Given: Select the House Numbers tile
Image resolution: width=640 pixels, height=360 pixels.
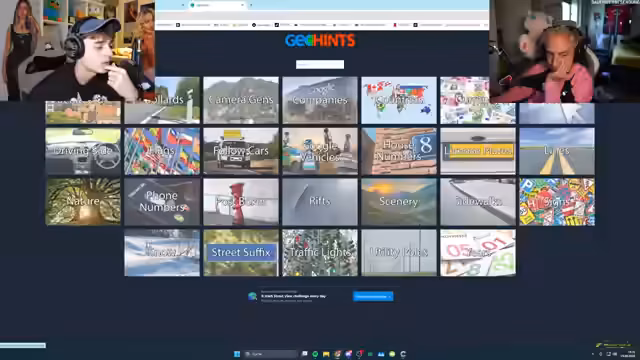Looking at the screenshot, I should point(399,151).
